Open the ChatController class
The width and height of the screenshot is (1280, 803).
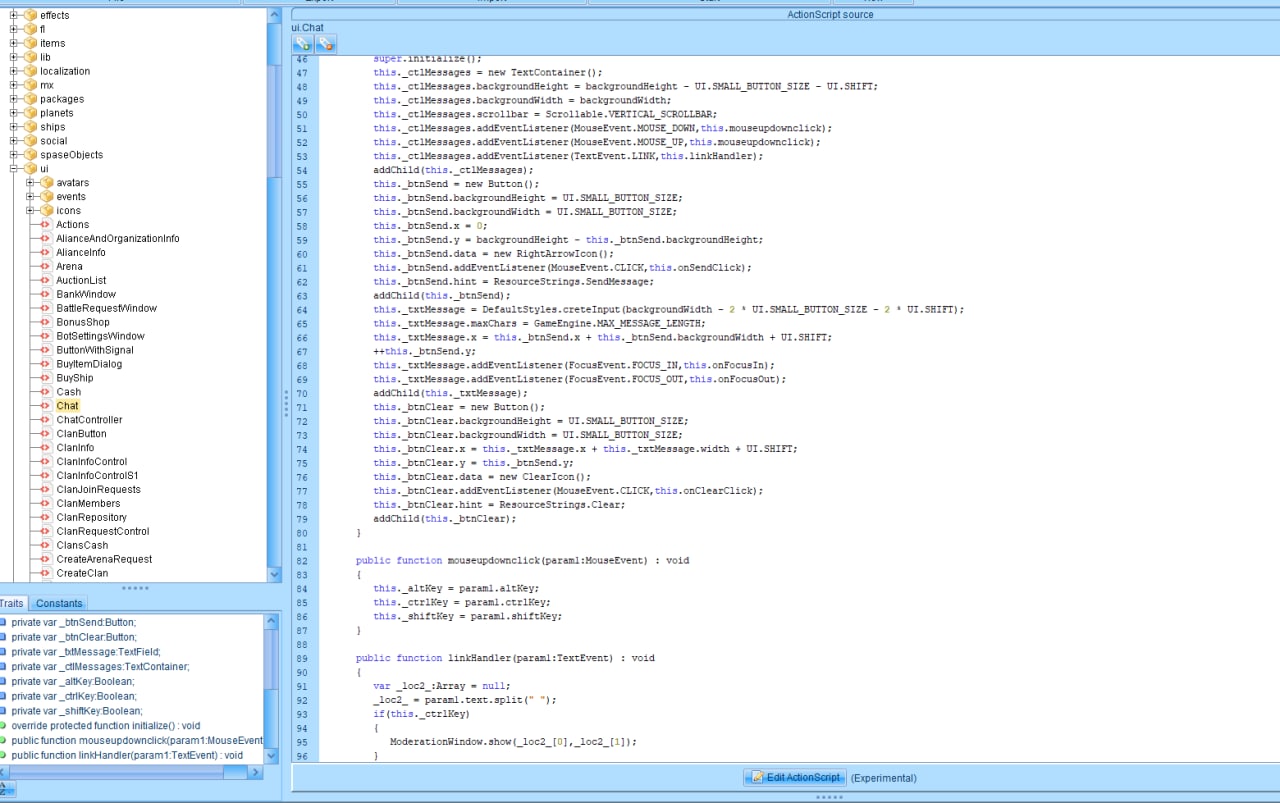90,420
